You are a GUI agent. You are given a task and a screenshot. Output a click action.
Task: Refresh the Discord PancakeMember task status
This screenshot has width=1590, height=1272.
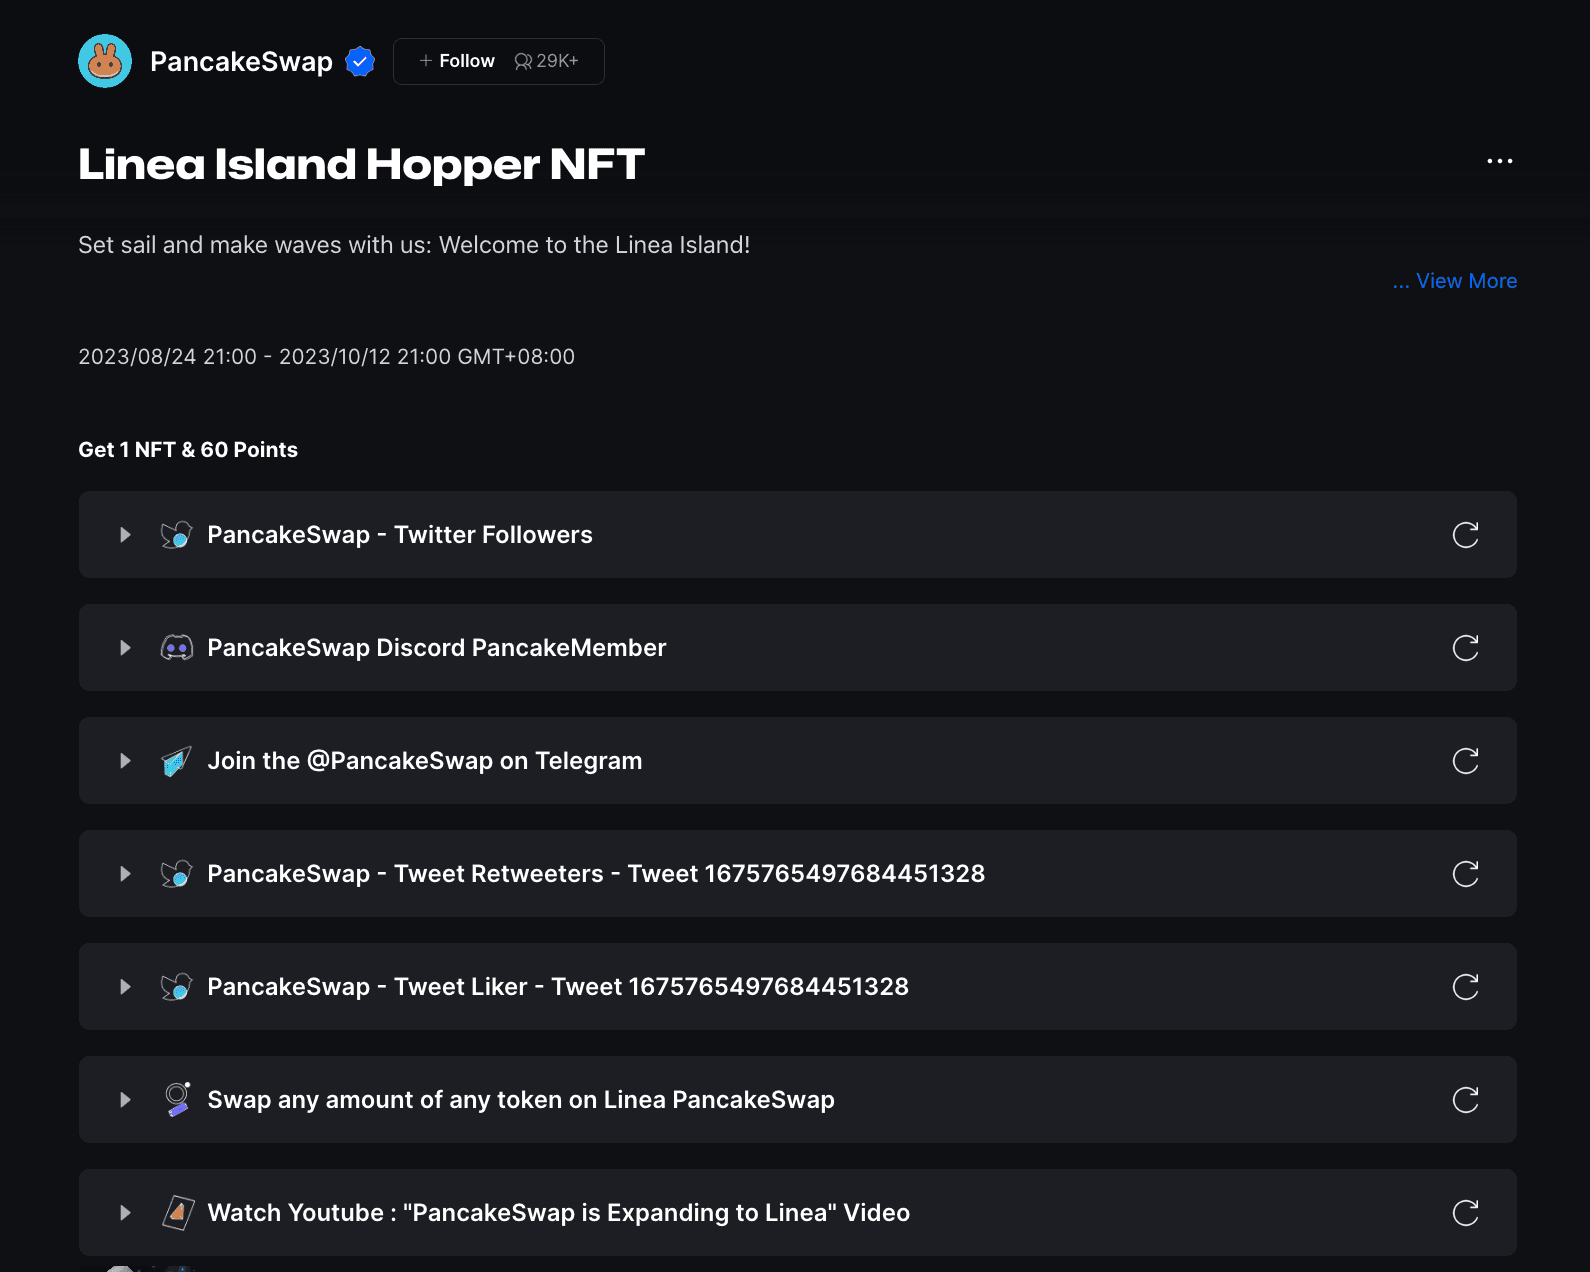[x=1465, y=648]
